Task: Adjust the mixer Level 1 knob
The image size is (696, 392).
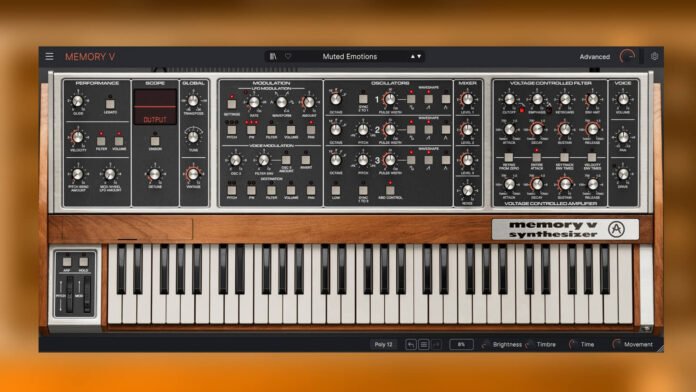Action: tap(467, 99)
